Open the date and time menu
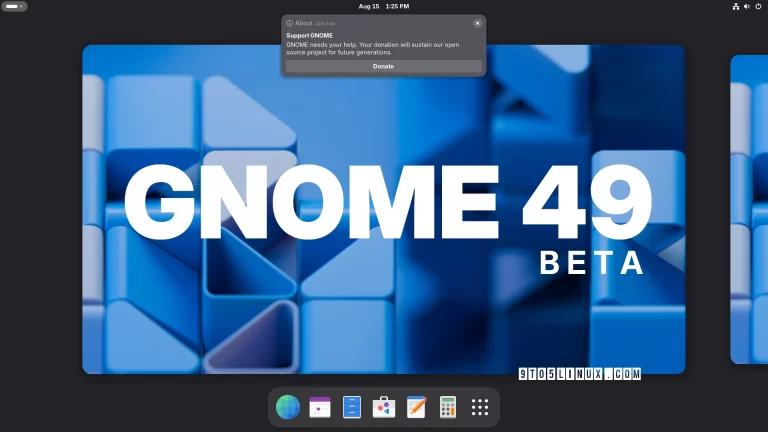 click(383, 6)
